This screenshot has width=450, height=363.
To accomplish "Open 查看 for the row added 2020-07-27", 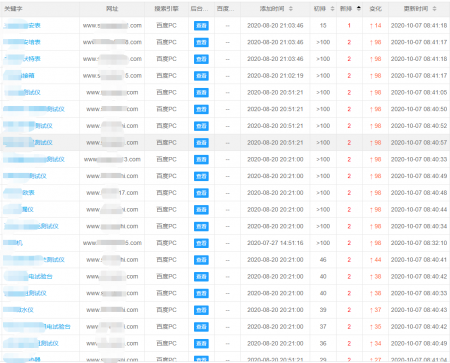I will click(x=201, y=243).
